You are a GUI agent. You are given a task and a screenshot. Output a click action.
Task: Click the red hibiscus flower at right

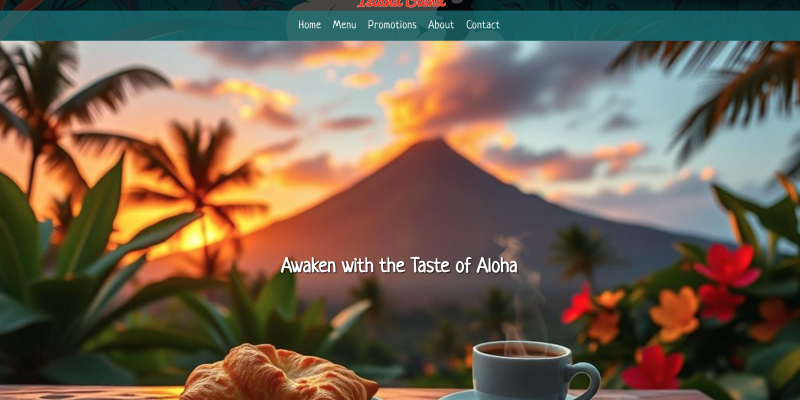tap(727, 265)
